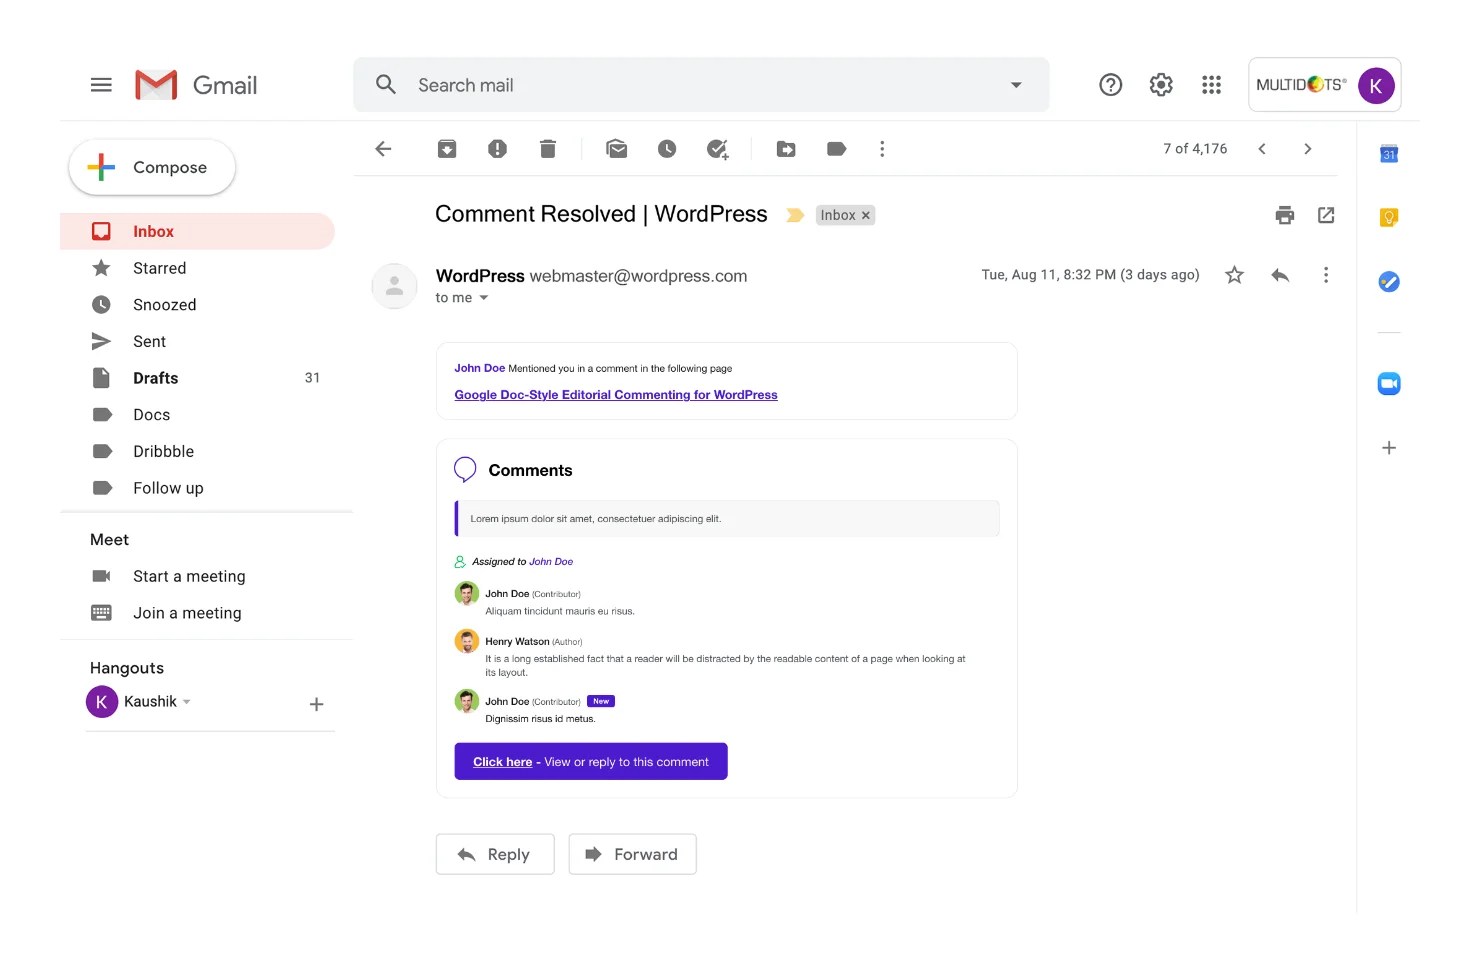Click the Gmail logo

point(196,85)
